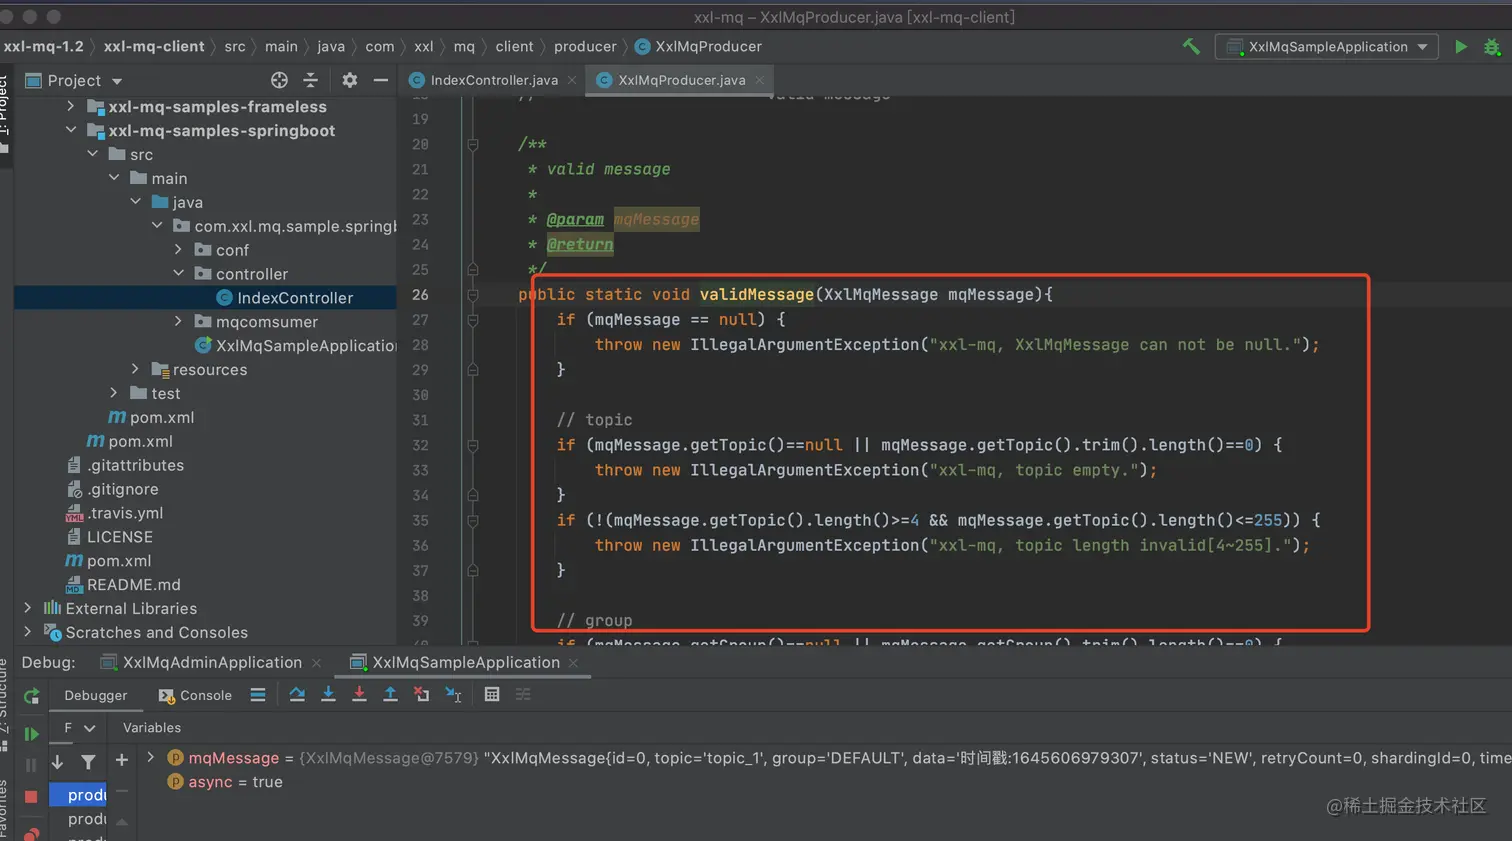The width and height of the screenshot is (1512, 841).
Task: Run XxlMqSampleApplication with green play icon
Action: coord(1461,46)
